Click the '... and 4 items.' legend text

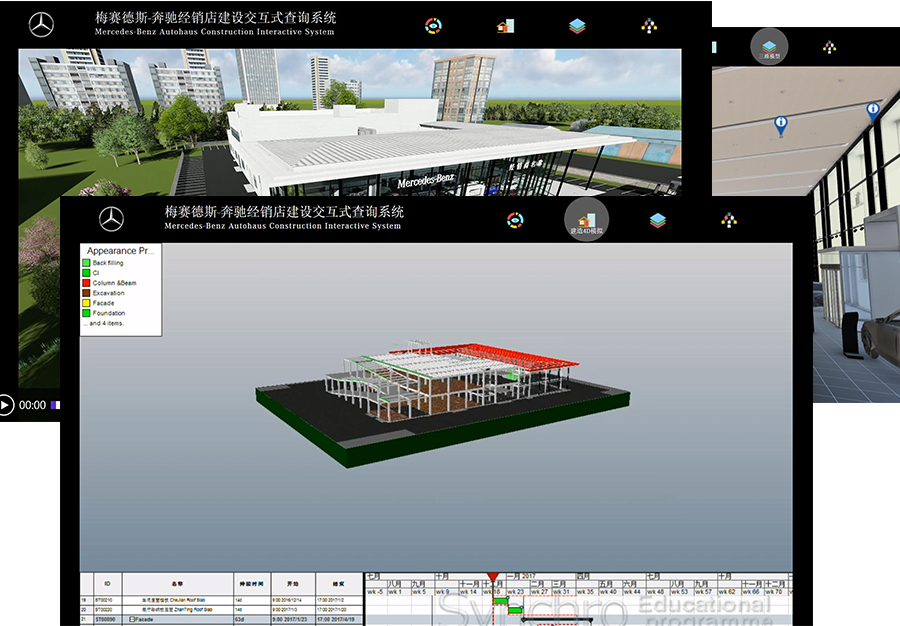click(x=103, y=324)
